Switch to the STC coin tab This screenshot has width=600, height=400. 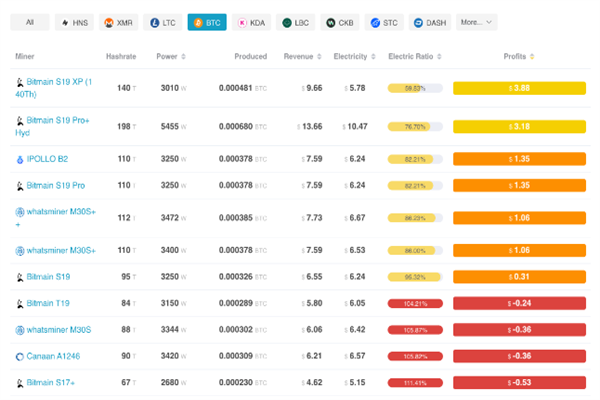[384, 22]
